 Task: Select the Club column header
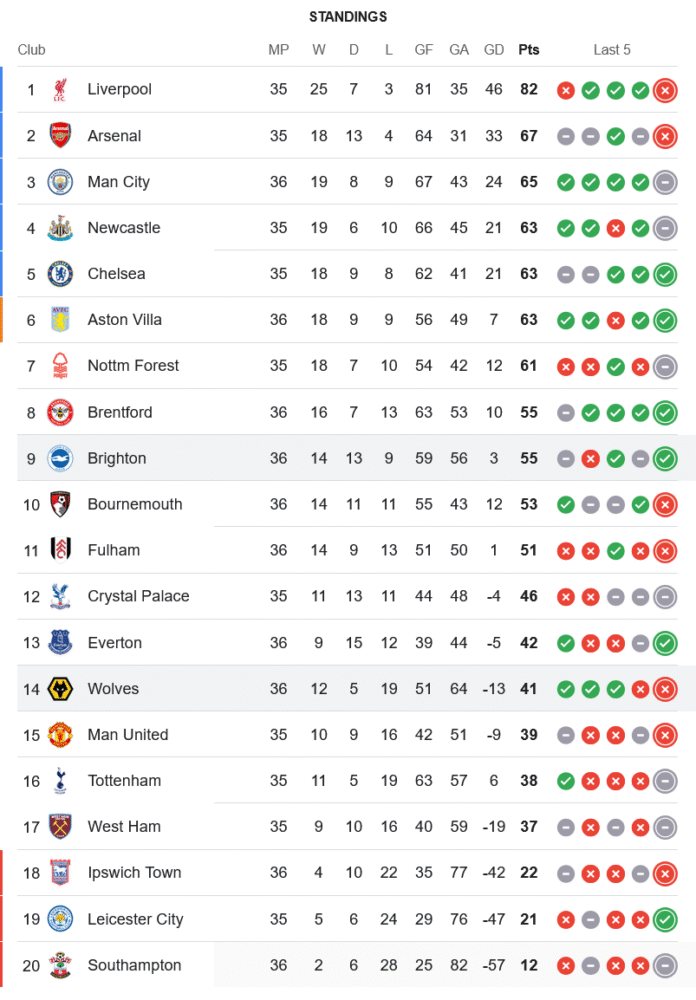tap(31, 50)
